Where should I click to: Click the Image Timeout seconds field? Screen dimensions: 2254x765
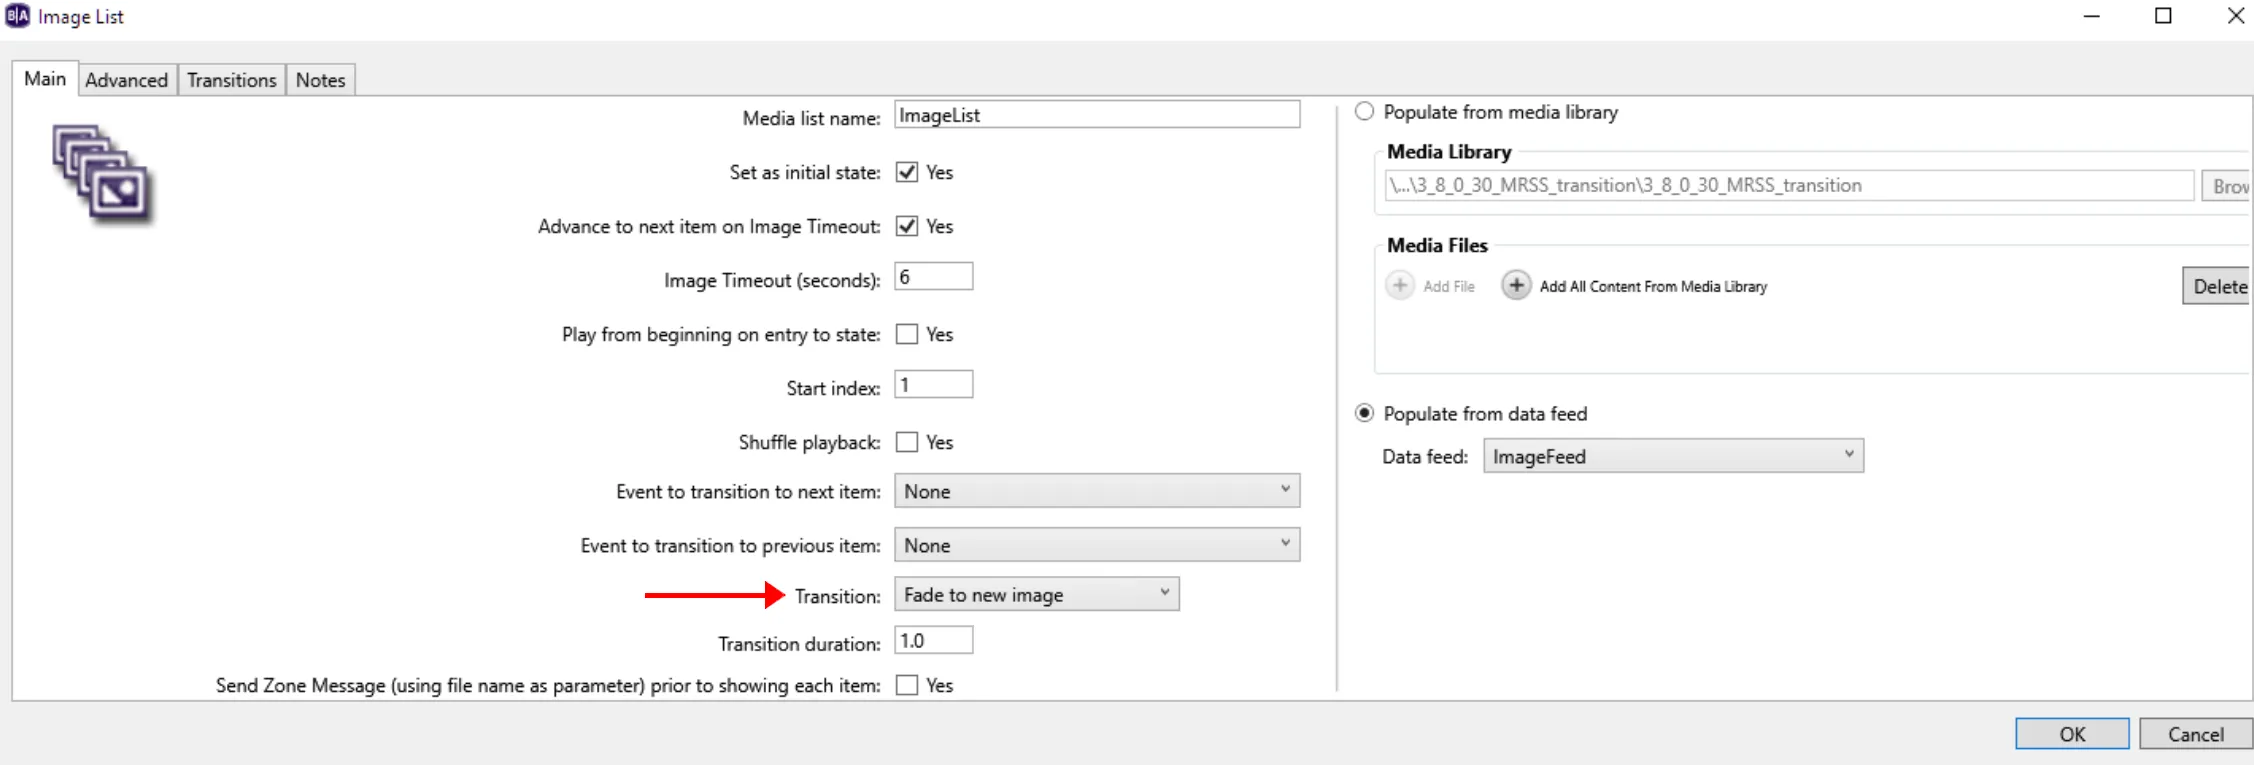pyautogui.click(x=933, y=277)
